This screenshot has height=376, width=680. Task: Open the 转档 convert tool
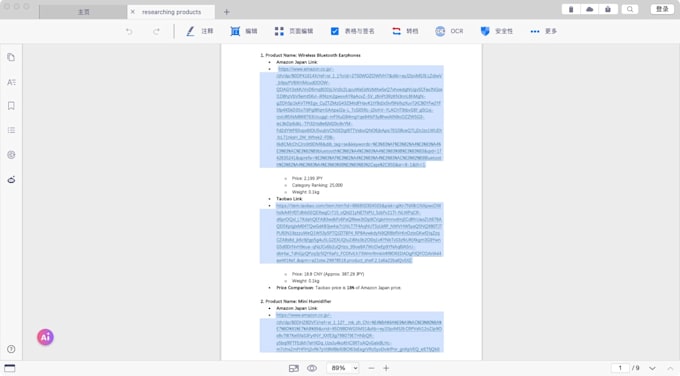point(405,31)
